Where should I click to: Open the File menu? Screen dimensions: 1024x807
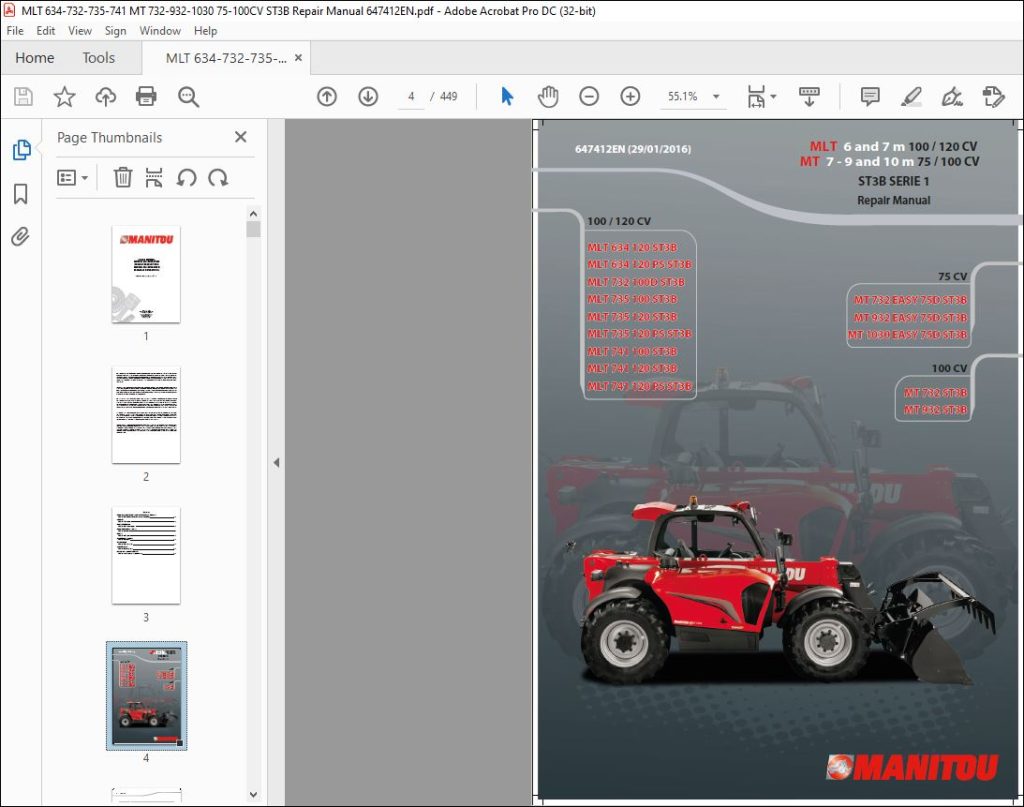click(15, 31)
